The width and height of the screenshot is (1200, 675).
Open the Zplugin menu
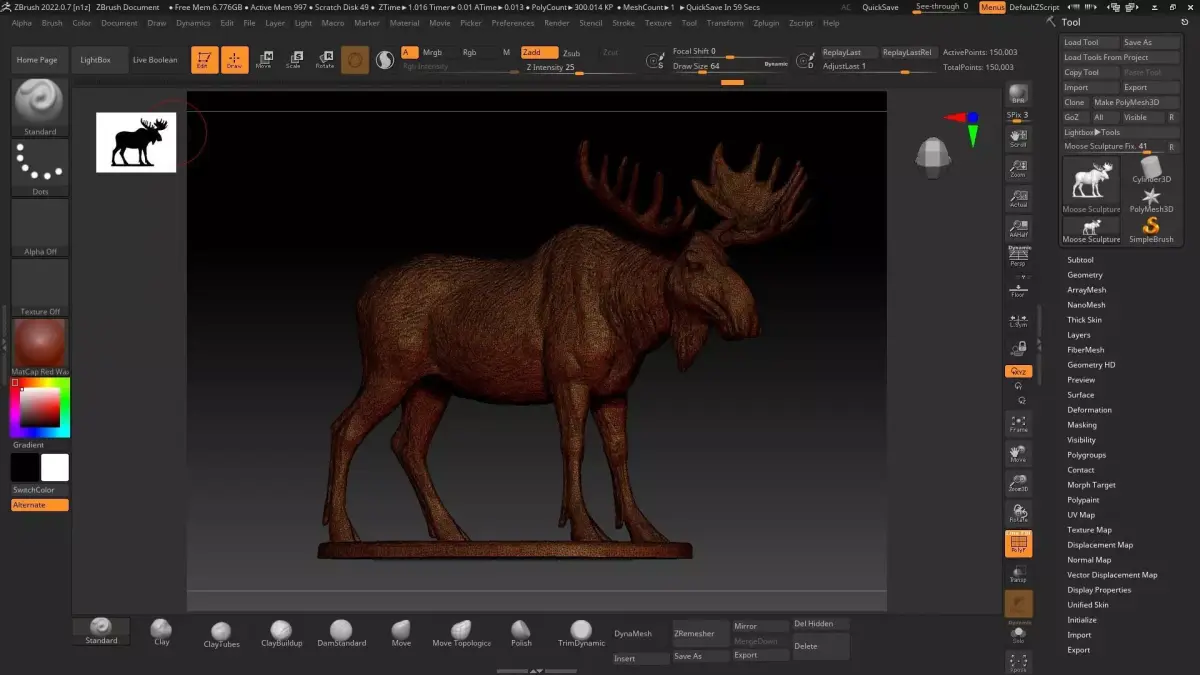coord(766,23)
